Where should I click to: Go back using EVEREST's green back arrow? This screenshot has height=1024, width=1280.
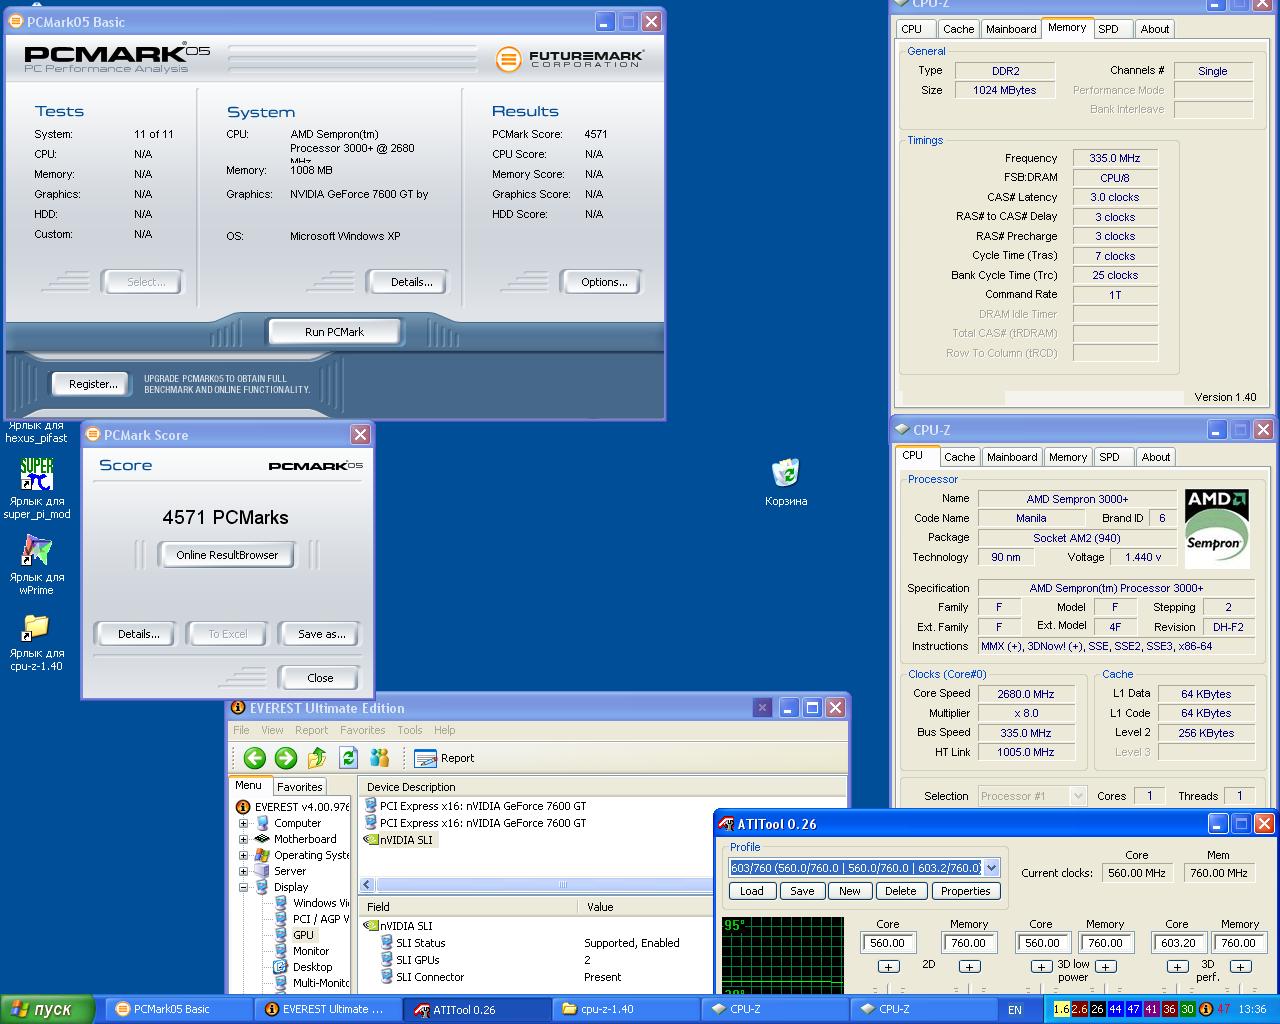[x=255, y=758]
